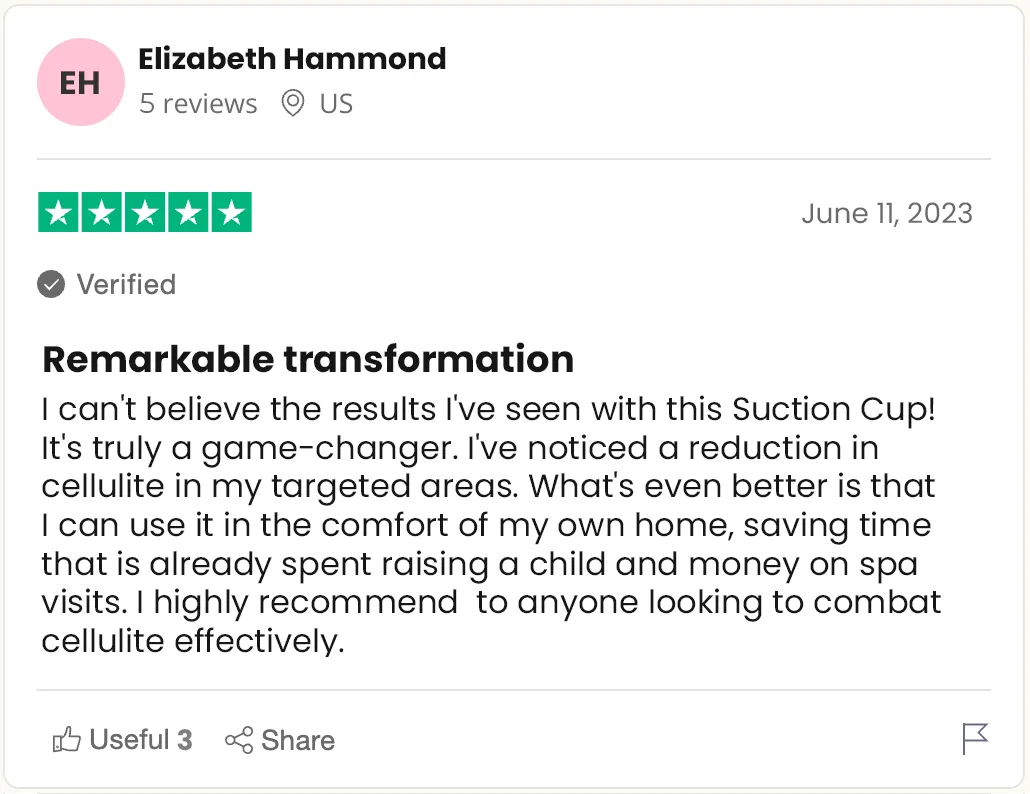Click the 'Share' button label
Screen dimensions: 1030x794
298,740
